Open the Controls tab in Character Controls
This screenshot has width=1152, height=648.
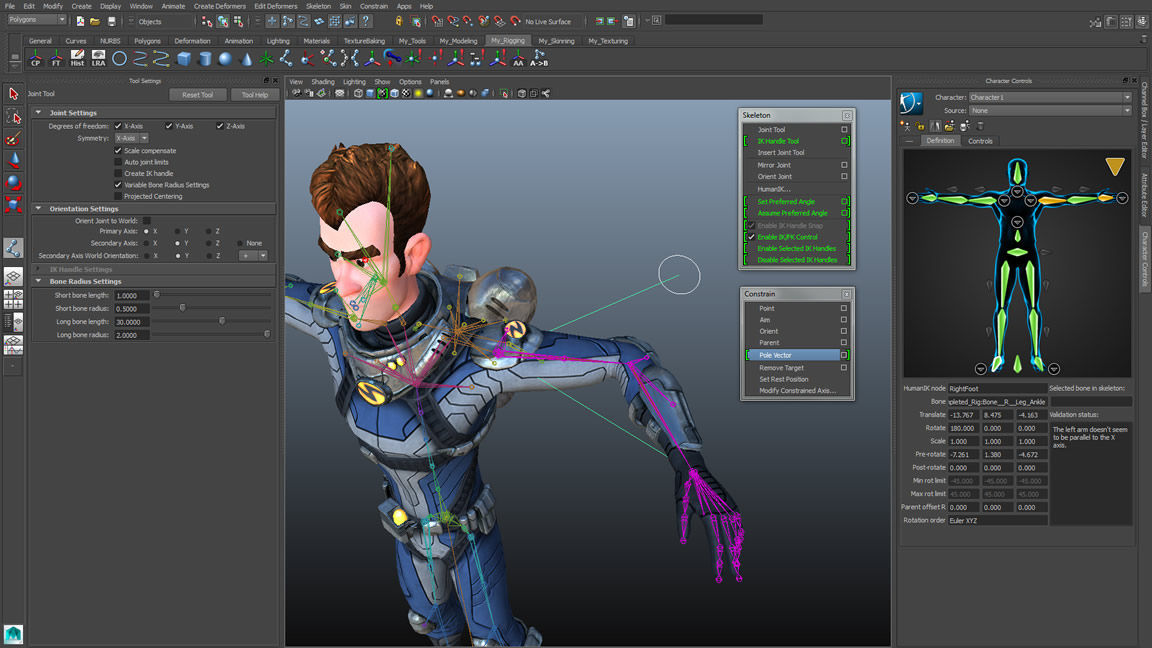[x=980, y=141]
